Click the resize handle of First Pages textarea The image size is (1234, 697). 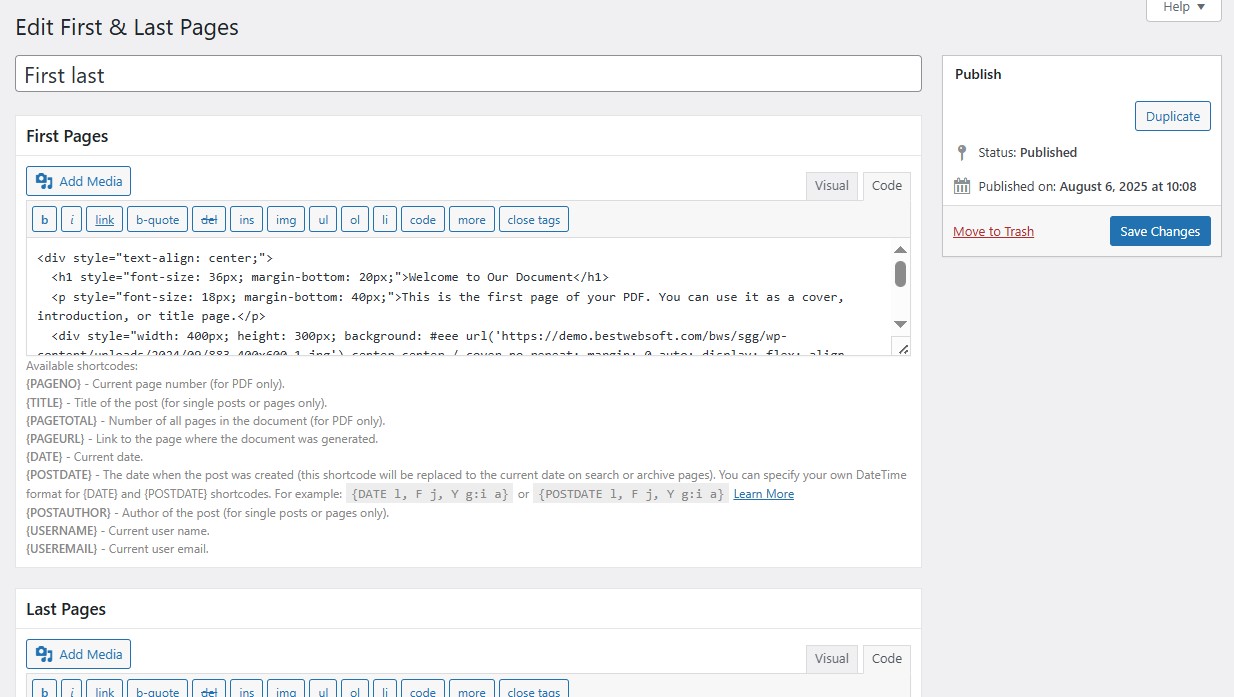pyautogui.click(x=901, y=347)
